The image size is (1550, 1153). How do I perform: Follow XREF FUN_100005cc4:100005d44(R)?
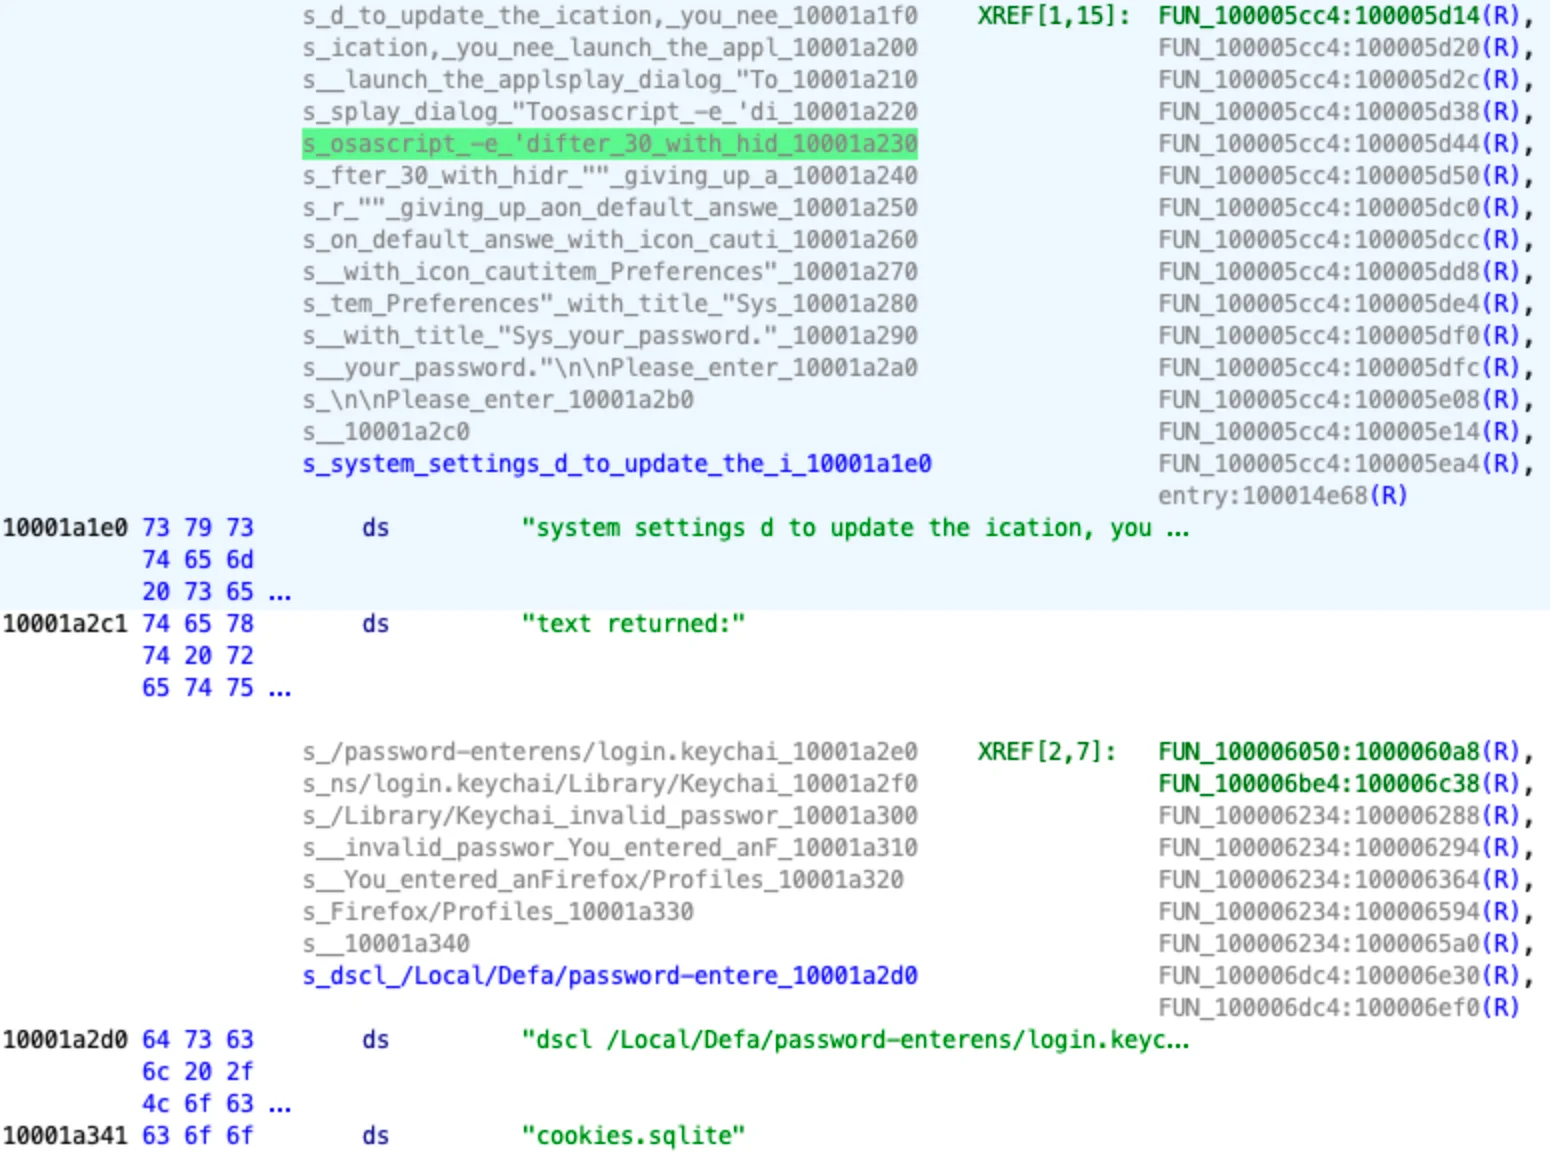(x=1339, y=144)
